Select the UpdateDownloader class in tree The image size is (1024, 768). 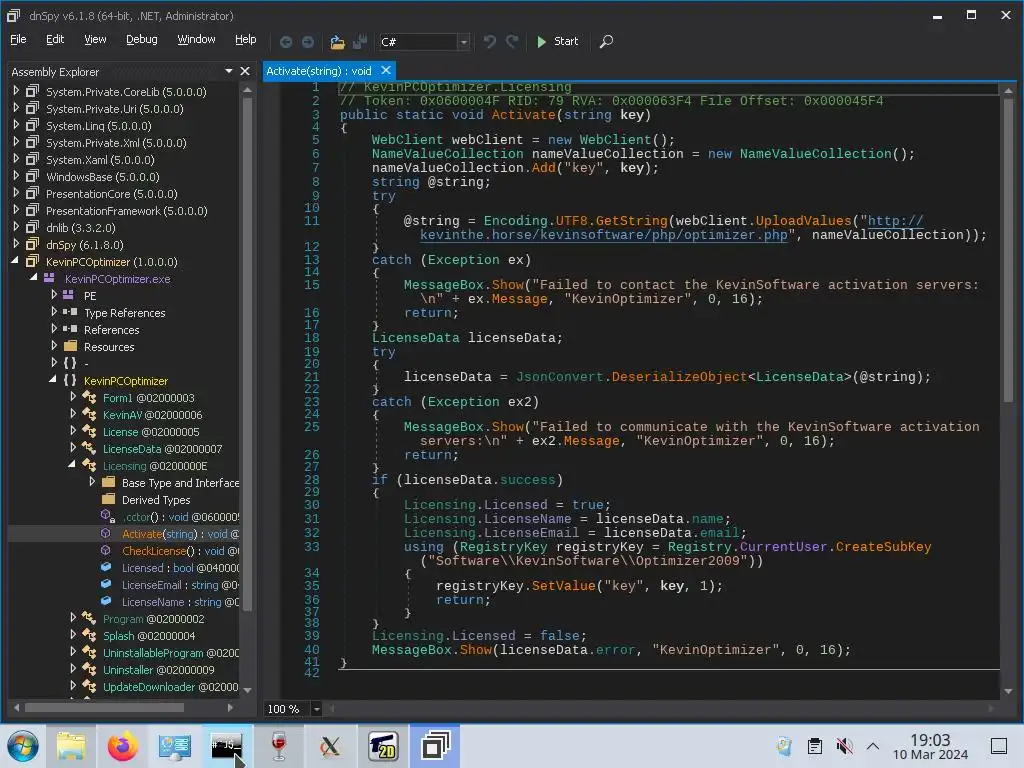click(x=170, y=686)
